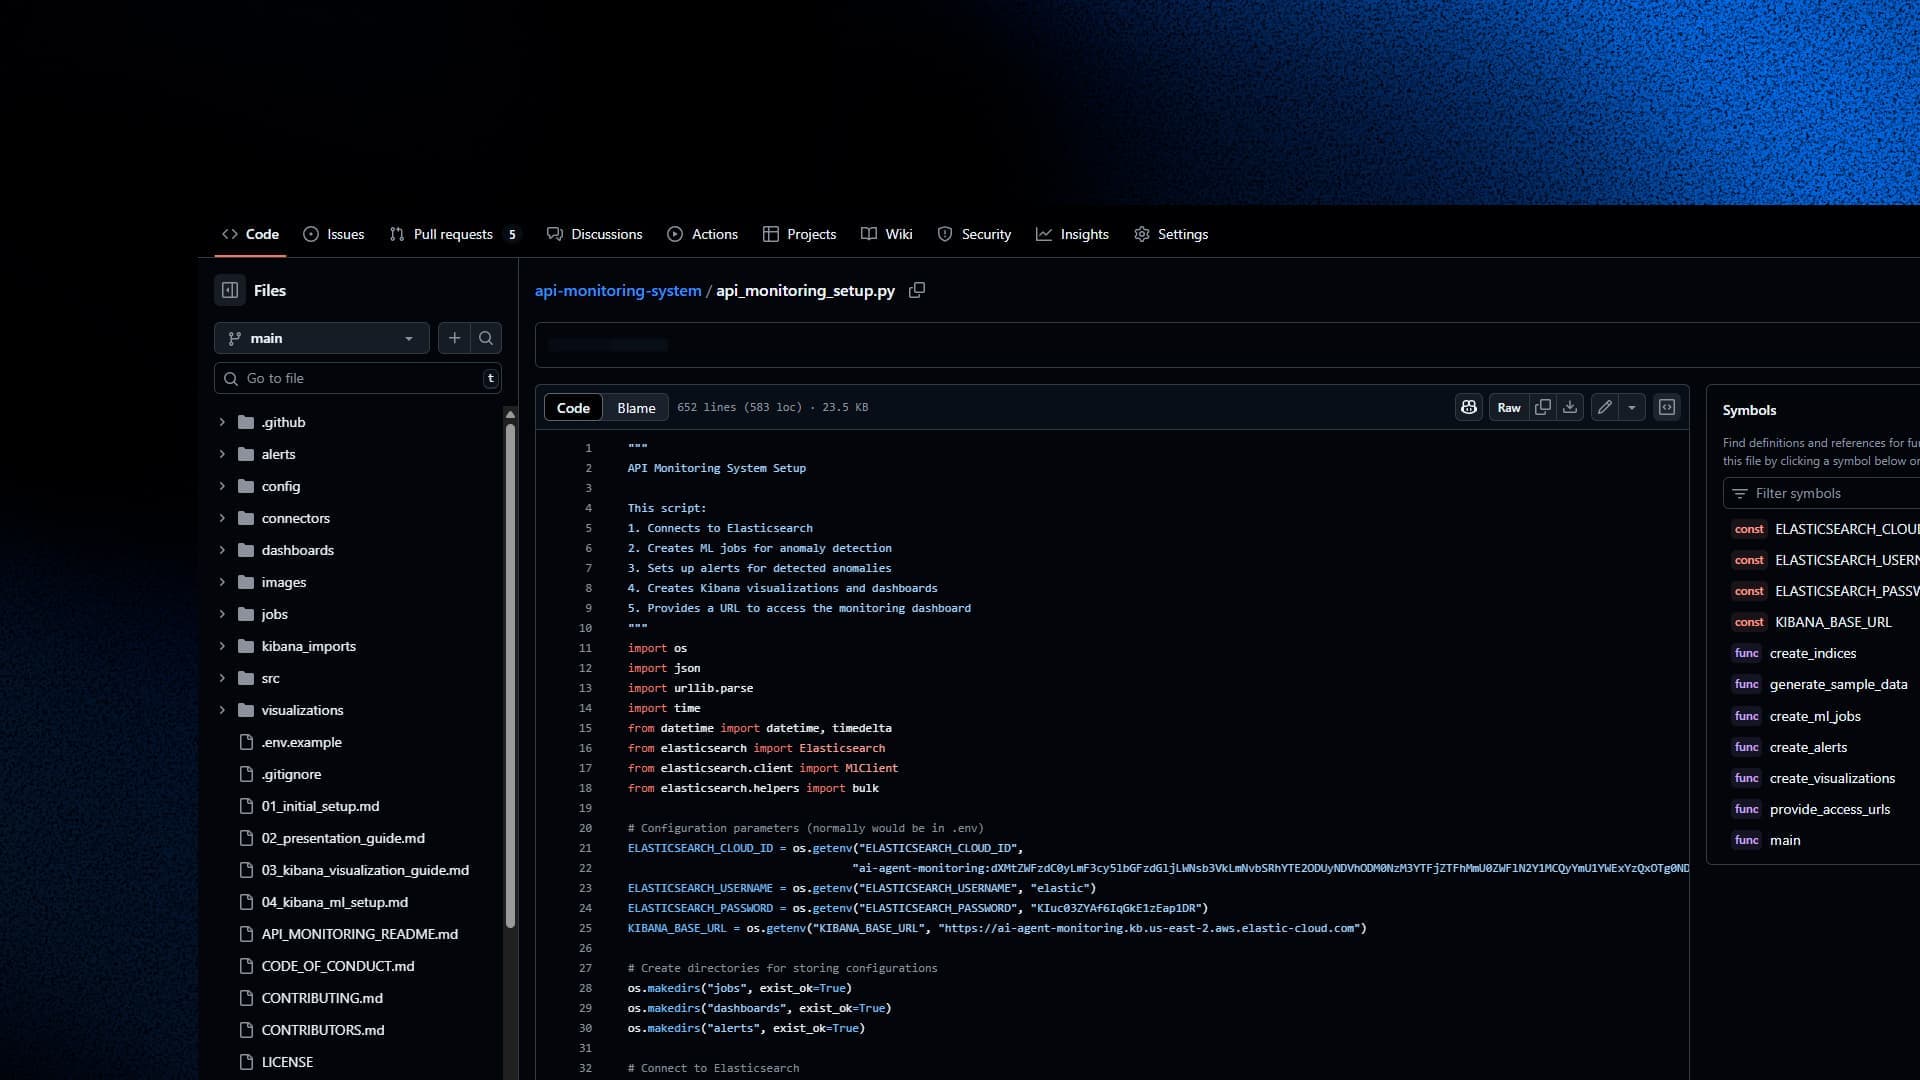This screenshot has width=1920, height=1080.
Task: Open the main branch selector
Action: (x=321, y=338)
